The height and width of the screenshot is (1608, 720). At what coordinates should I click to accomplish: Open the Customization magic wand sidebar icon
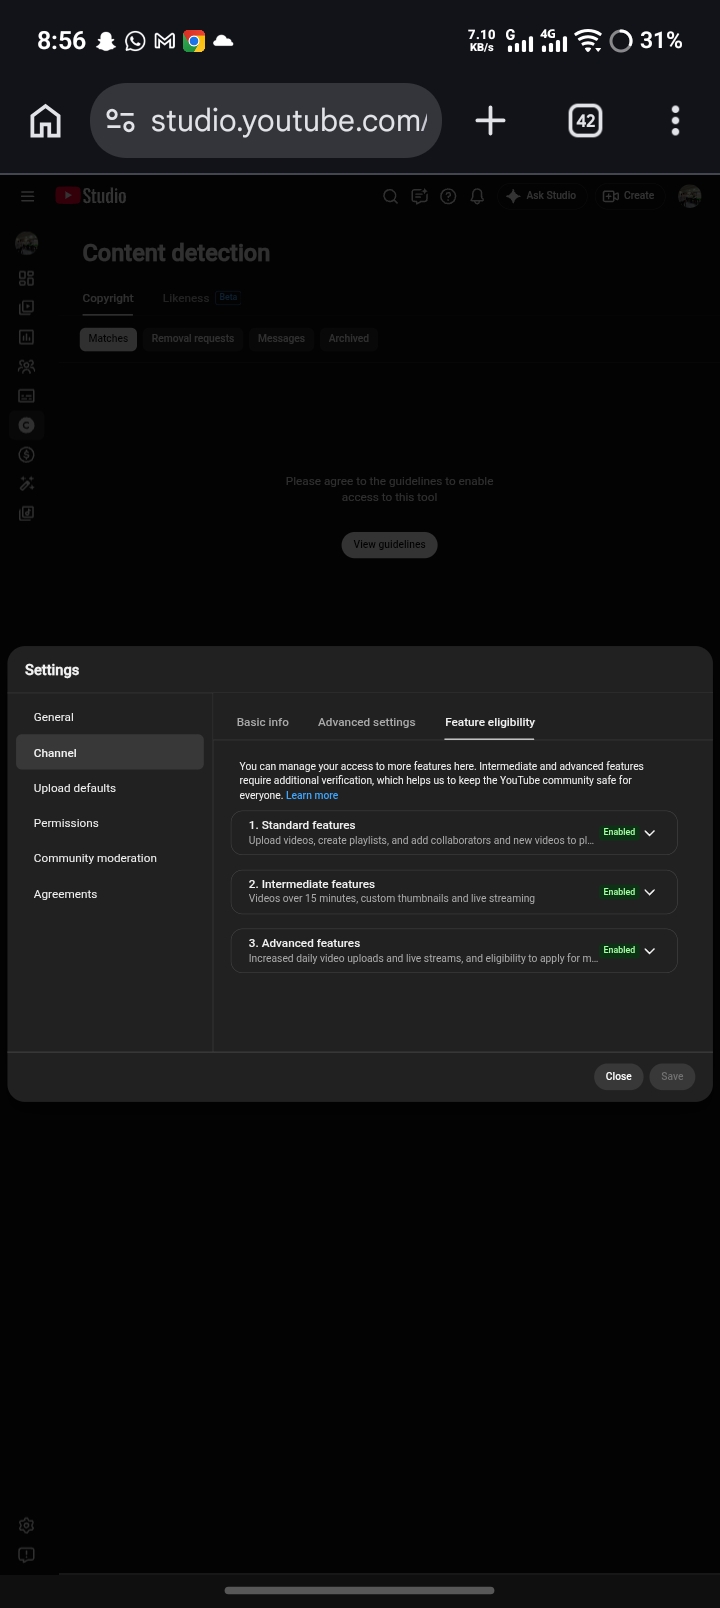coord(27,484)
